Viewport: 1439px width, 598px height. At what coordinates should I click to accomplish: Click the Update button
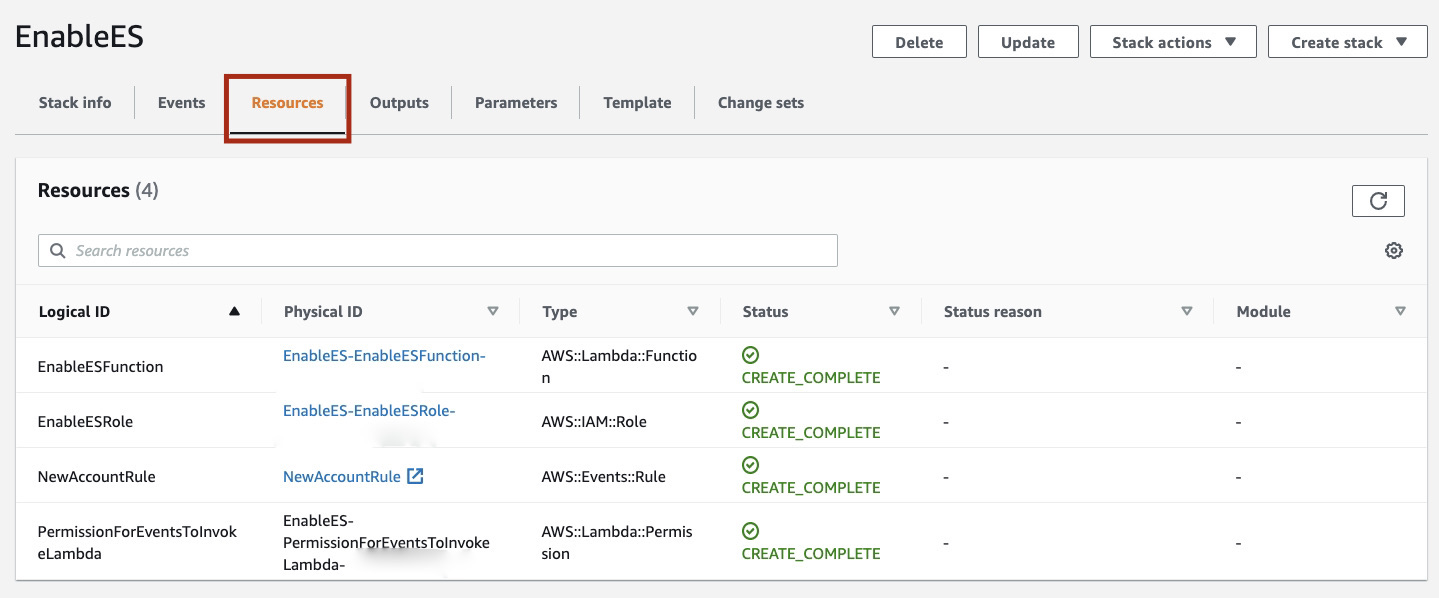click(x=1027, y=42)
